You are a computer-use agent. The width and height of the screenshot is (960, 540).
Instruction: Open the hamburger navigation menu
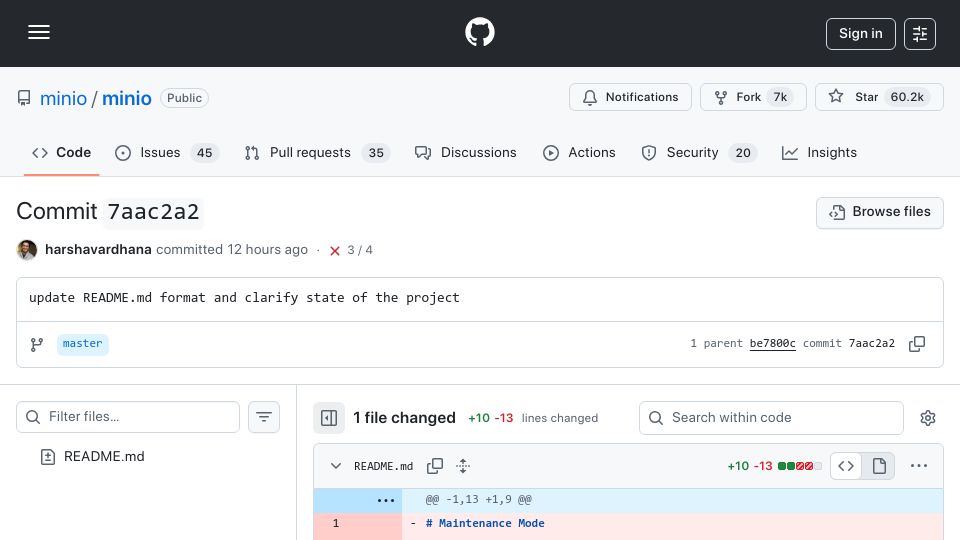pos(39,32)
